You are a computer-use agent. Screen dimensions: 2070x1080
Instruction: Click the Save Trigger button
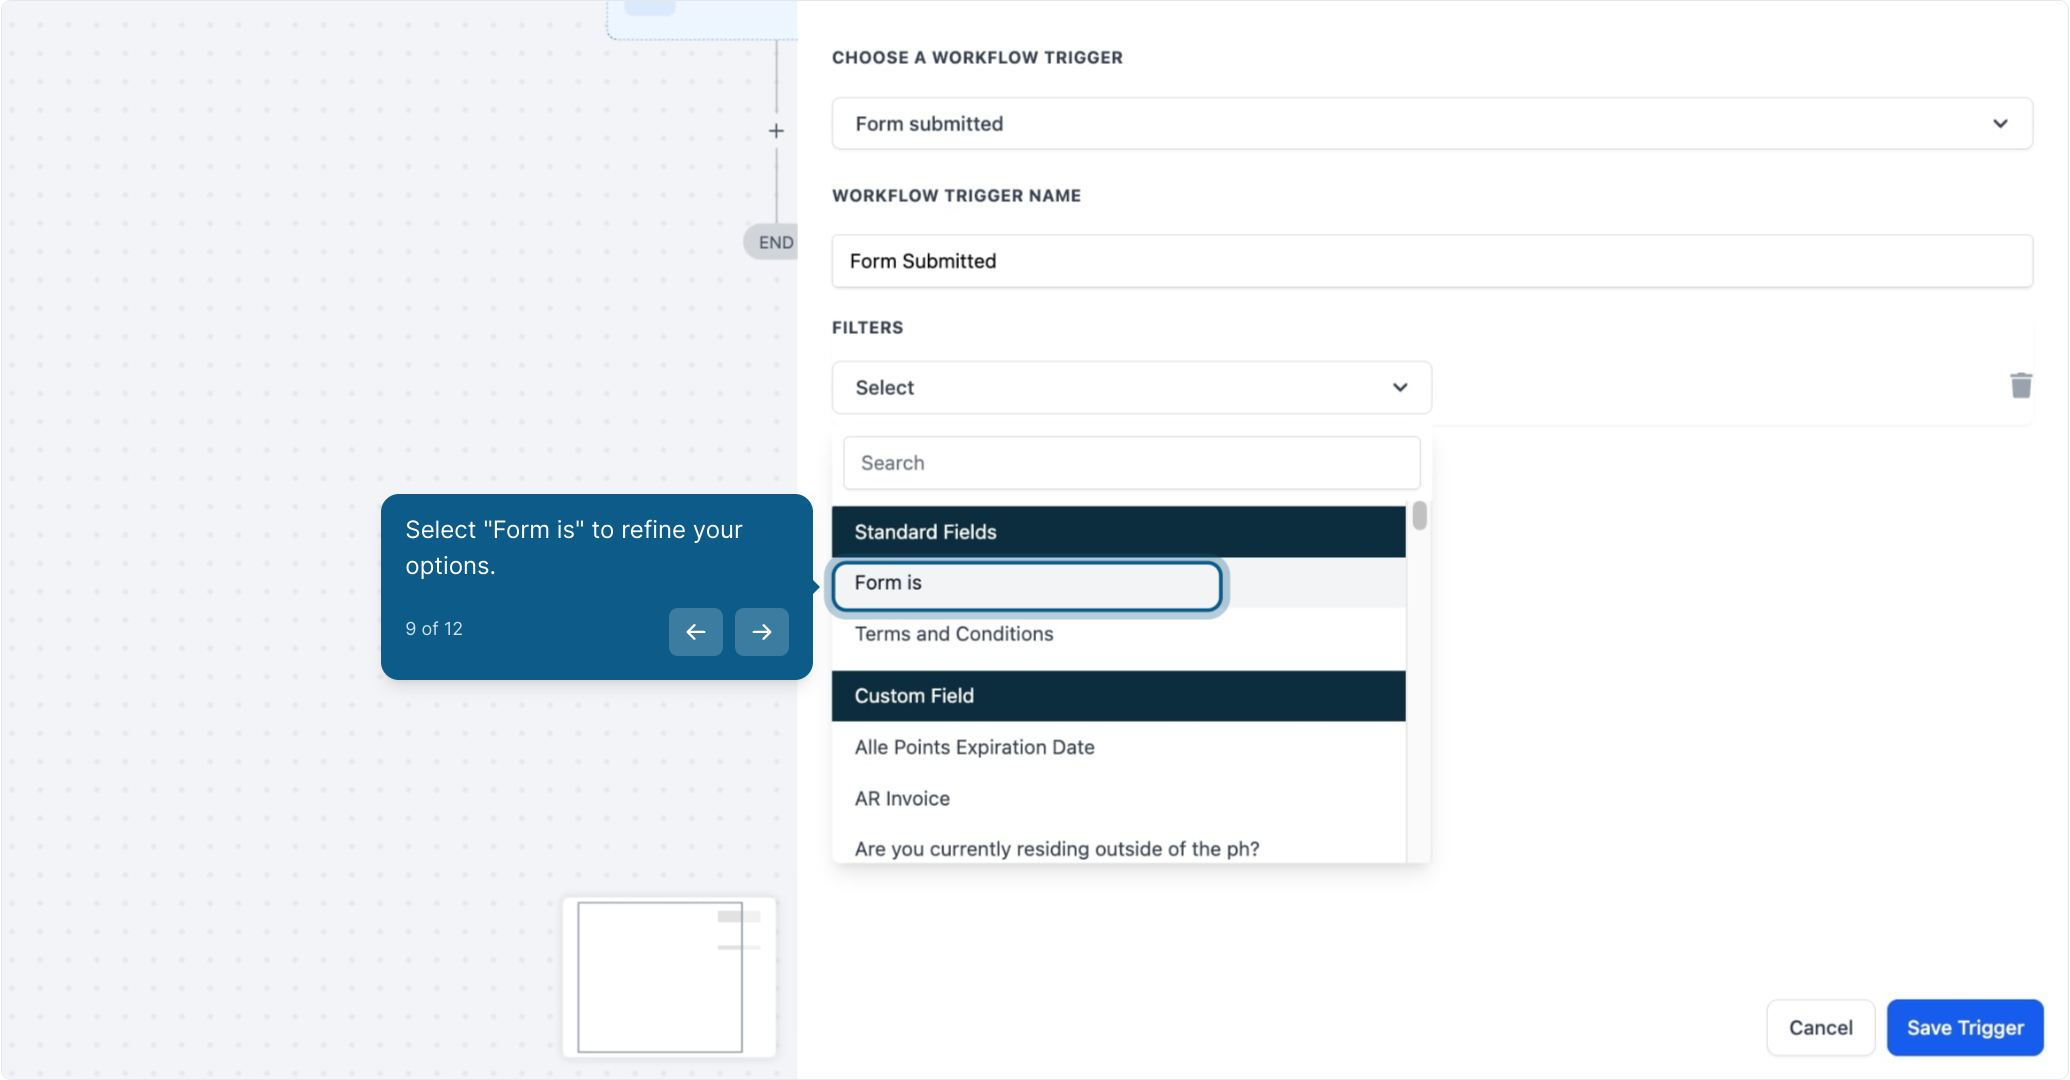pos(1965,1028)
